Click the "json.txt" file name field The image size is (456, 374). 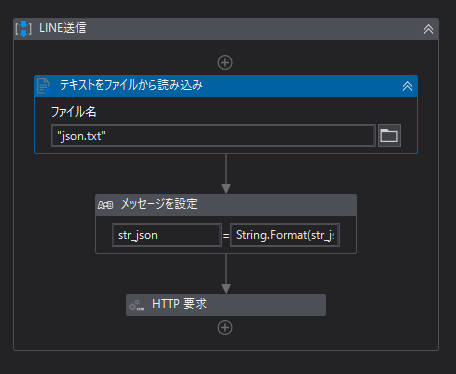pyautogui.click(x=213, y=136)
